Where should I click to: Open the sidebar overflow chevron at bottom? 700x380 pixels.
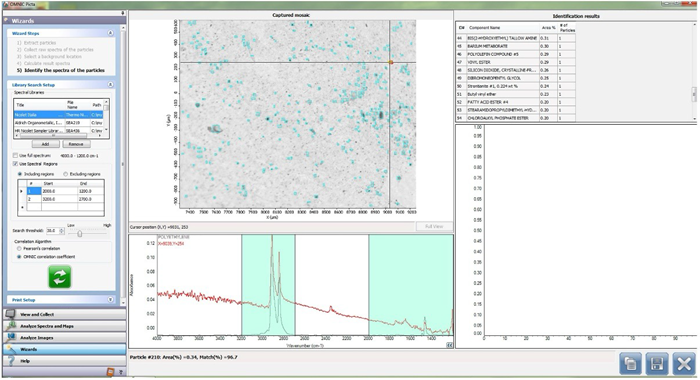pyautogui.click(x=121, y=372)
